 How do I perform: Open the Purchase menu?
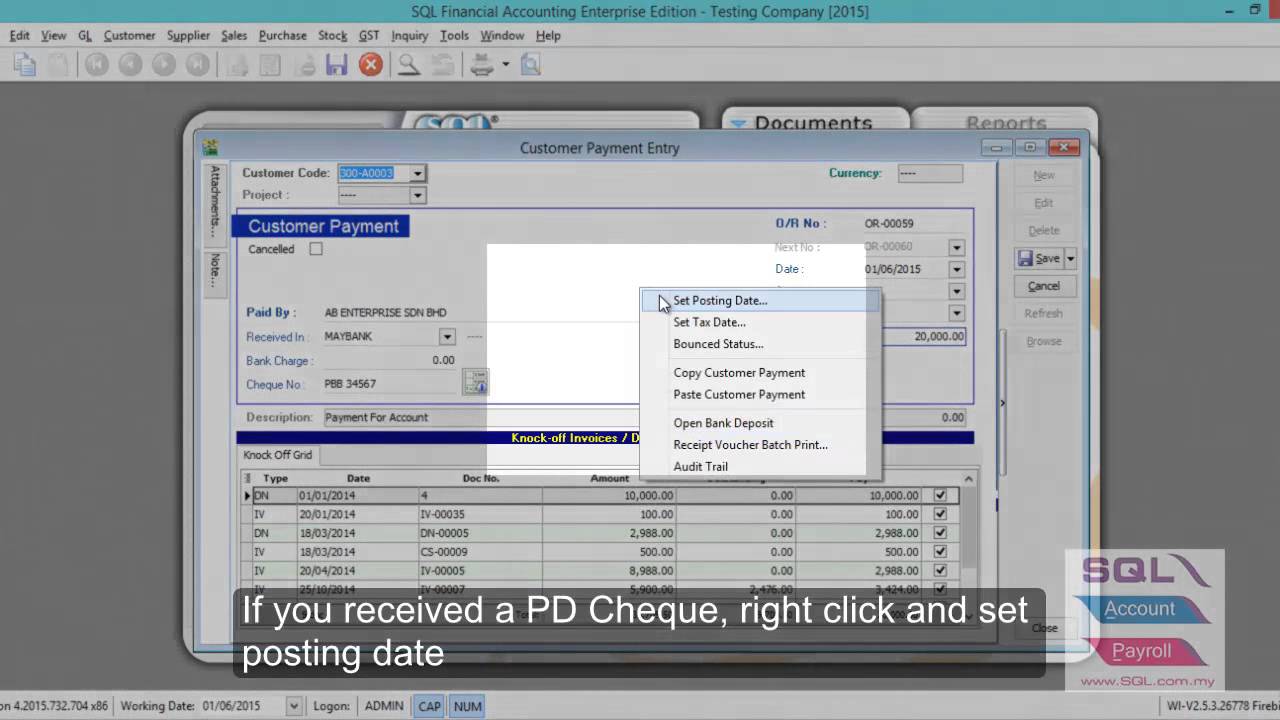(x=283, y=35)
